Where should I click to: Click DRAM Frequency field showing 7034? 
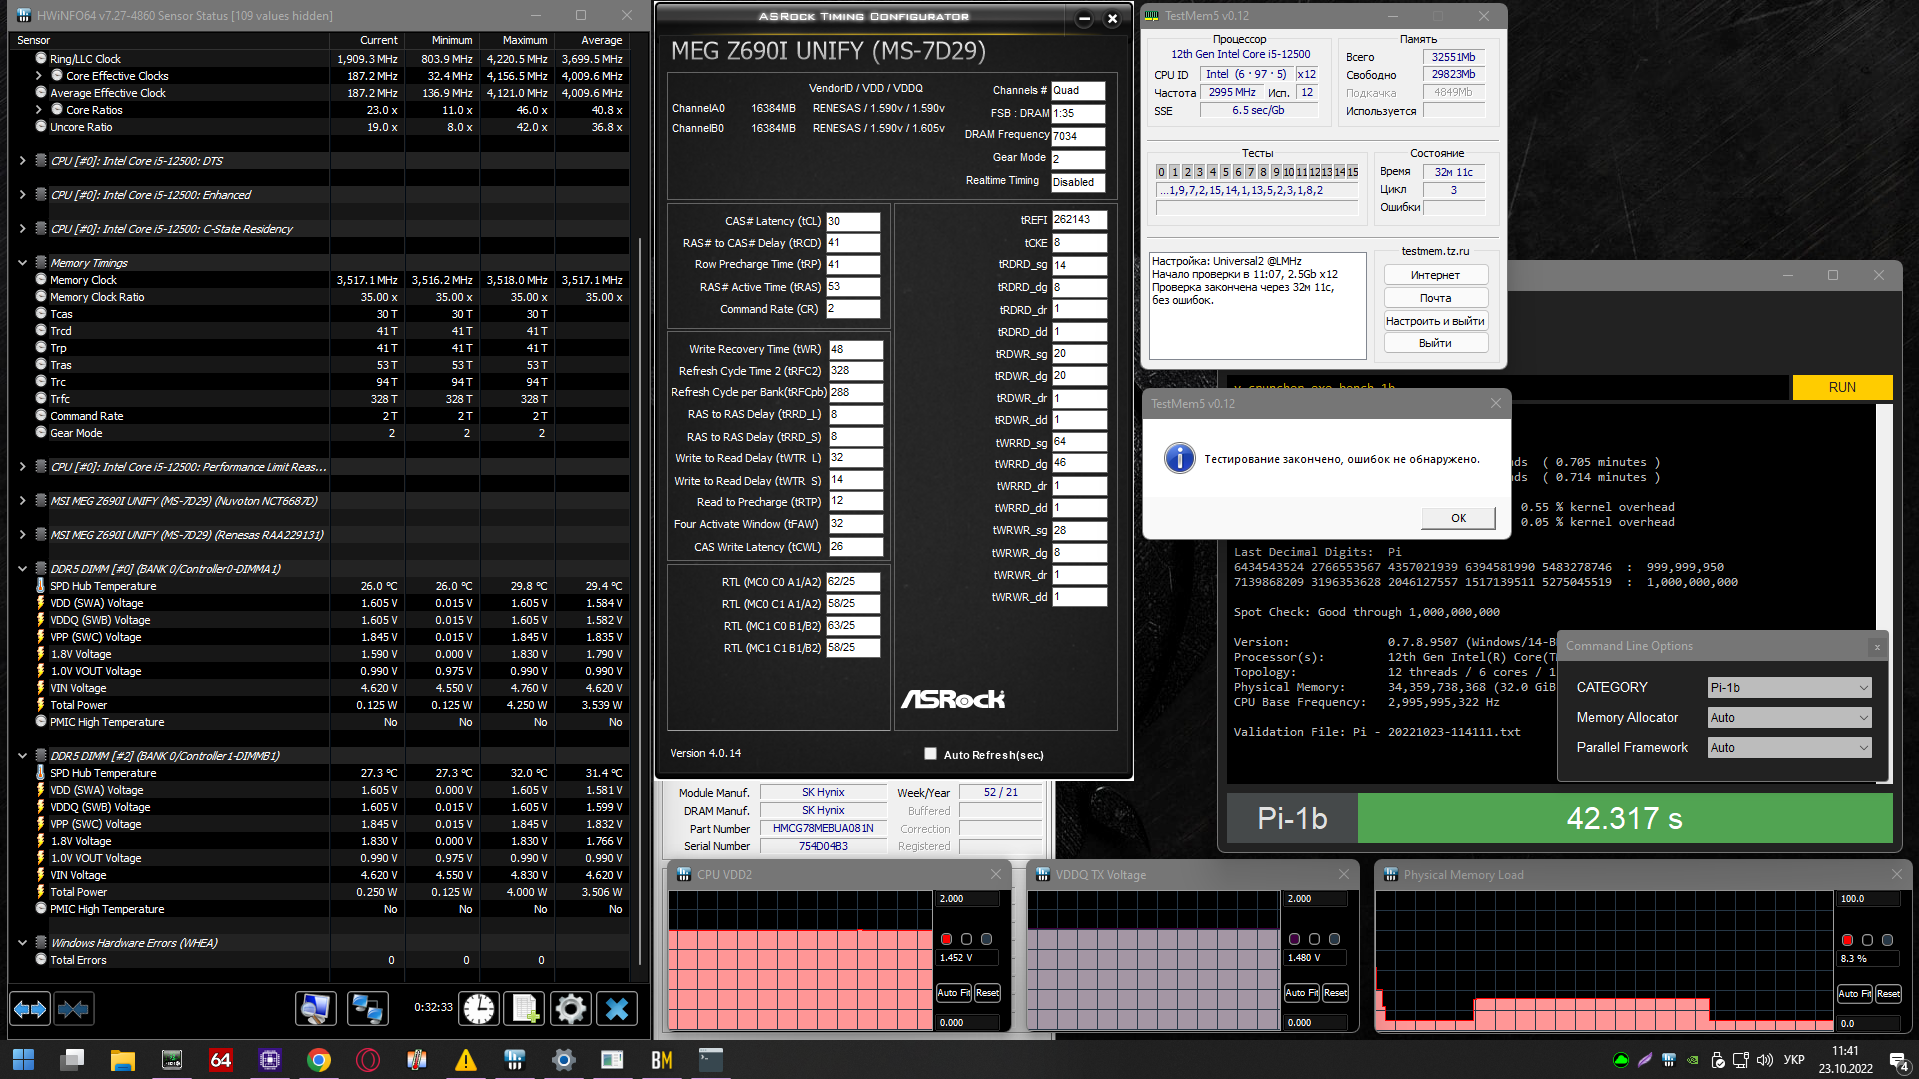pos(1078,136)
